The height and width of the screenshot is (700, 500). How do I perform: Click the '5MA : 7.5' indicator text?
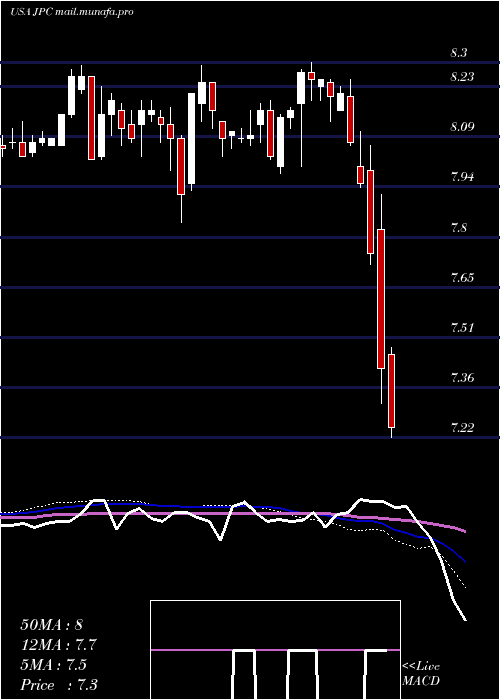click(x=54, y=665)
